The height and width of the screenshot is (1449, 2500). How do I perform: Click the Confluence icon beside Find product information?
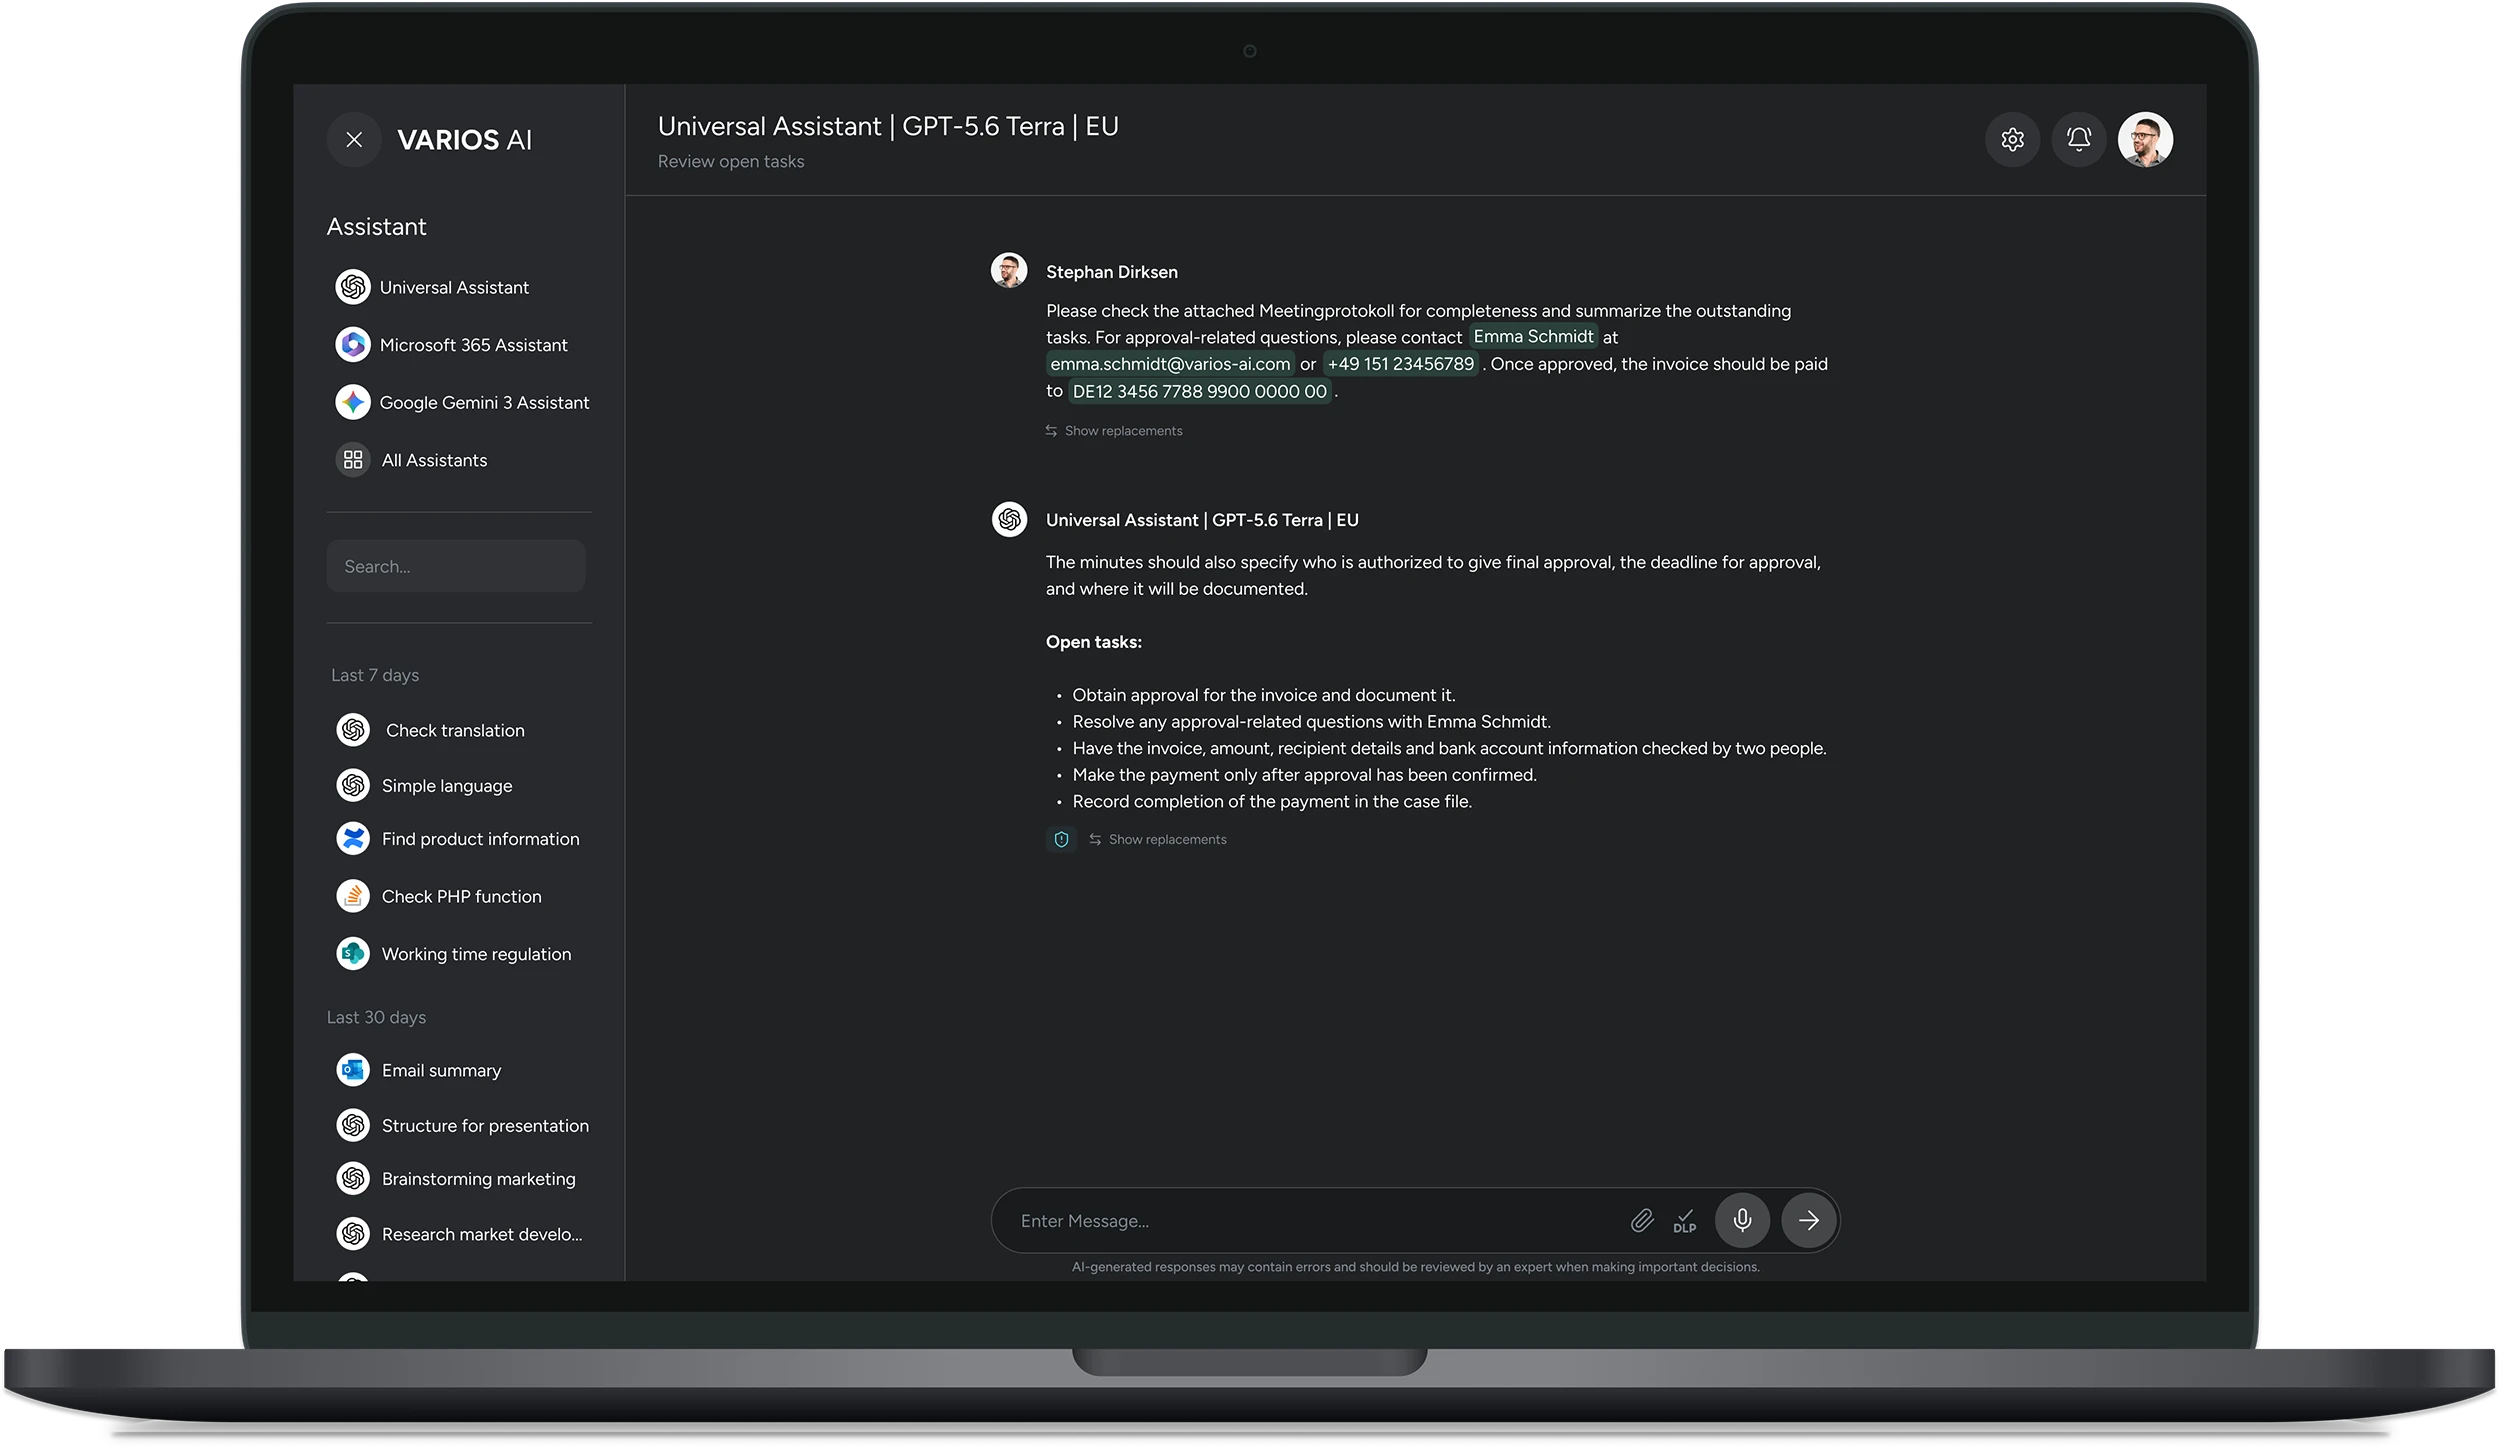pos(353,839)
